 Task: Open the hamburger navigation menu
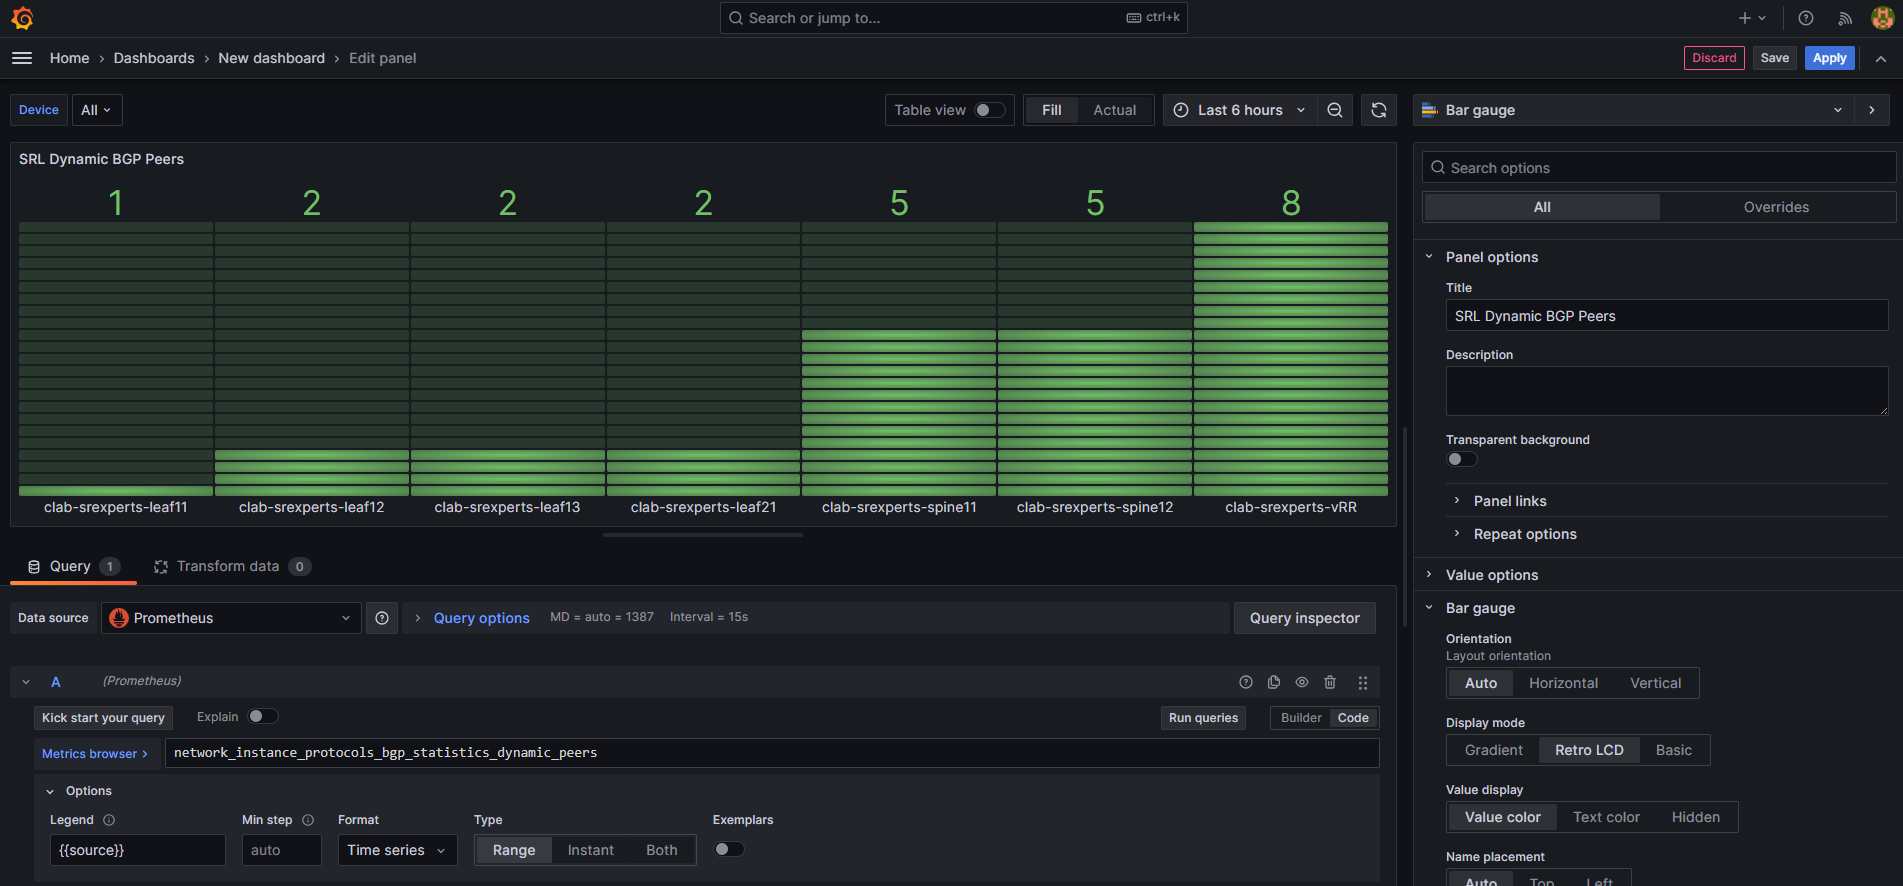pos(22,58)
